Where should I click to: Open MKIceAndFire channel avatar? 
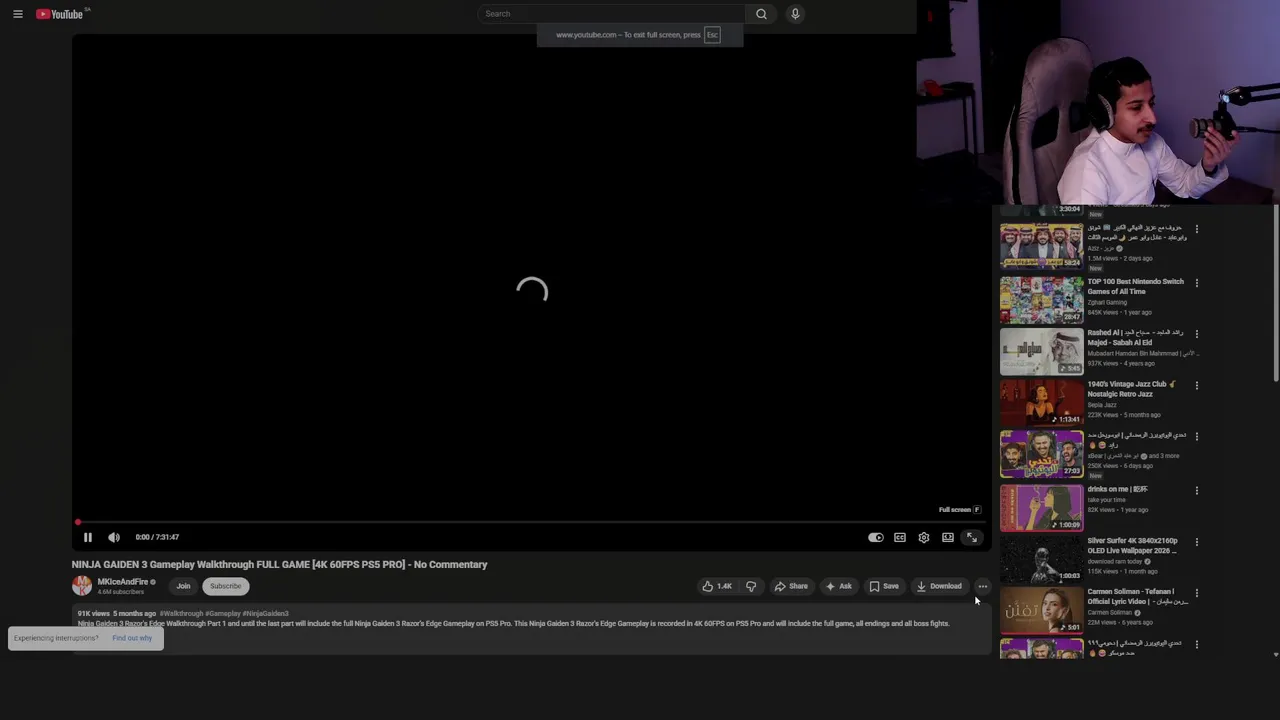(x=82, y=586)
